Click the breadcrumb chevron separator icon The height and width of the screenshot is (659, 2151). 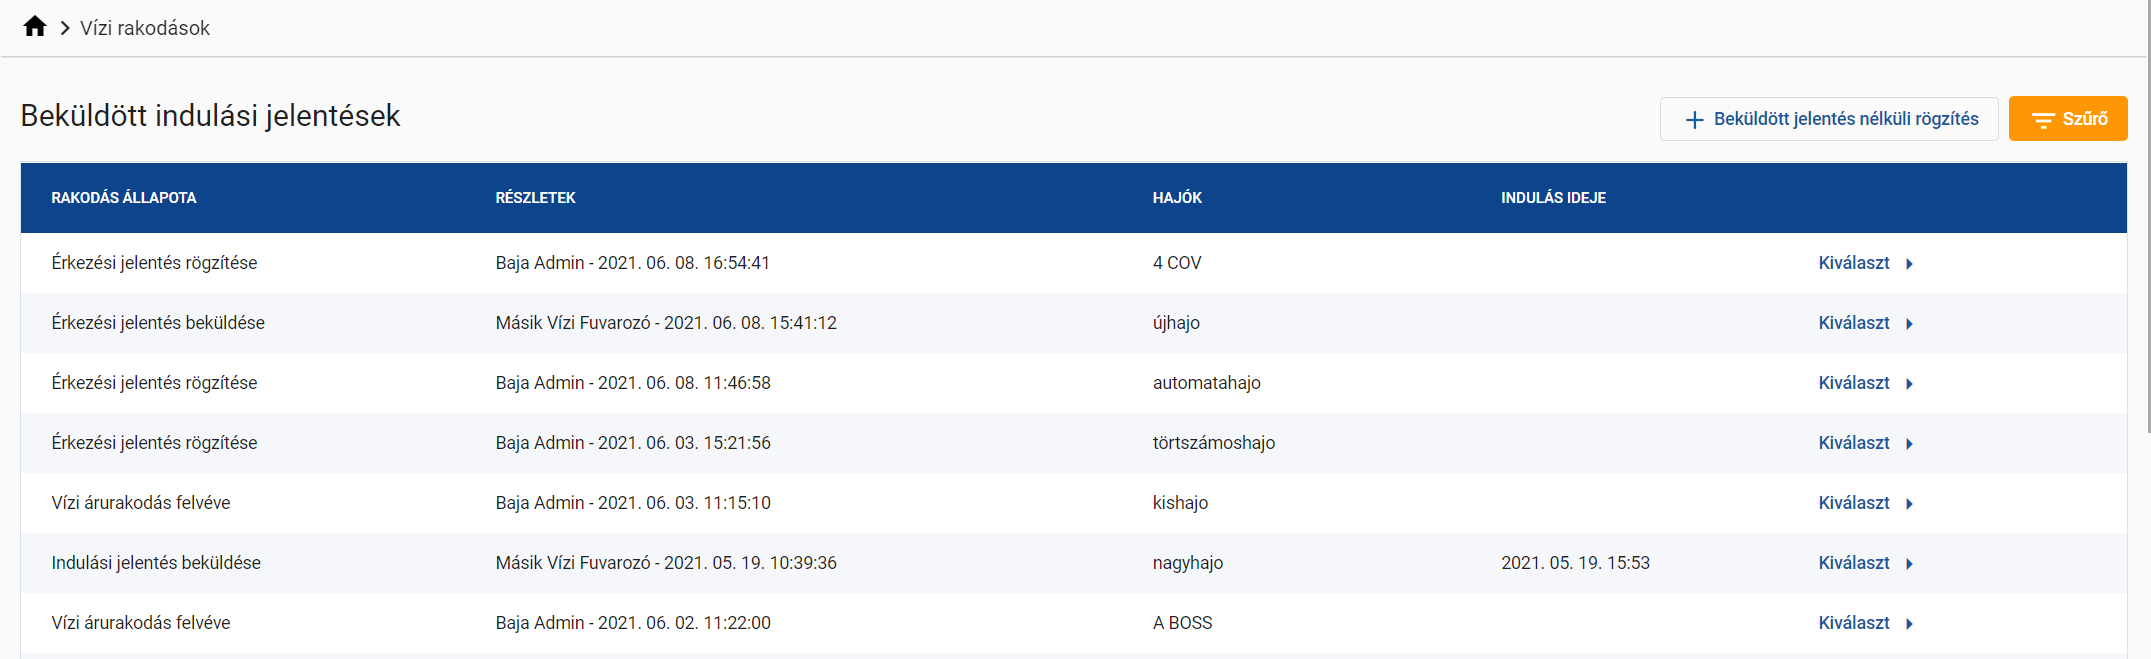65,28
